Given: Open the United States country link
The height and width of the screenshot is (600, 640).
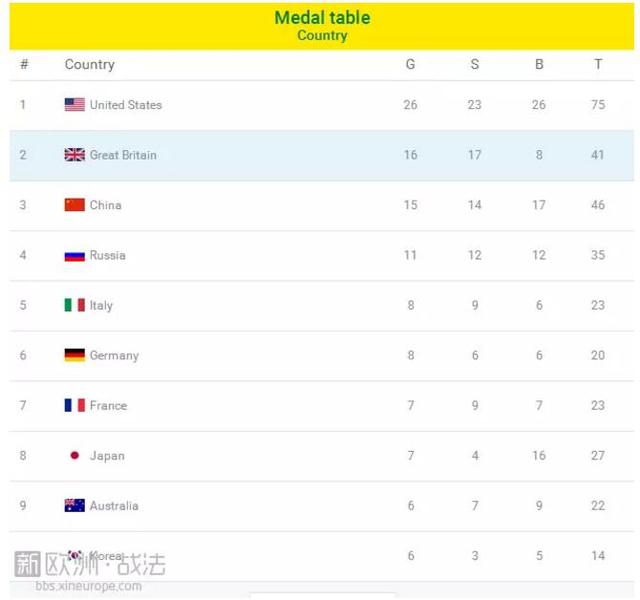Looking at the screenshot, I should click(126, 105).
